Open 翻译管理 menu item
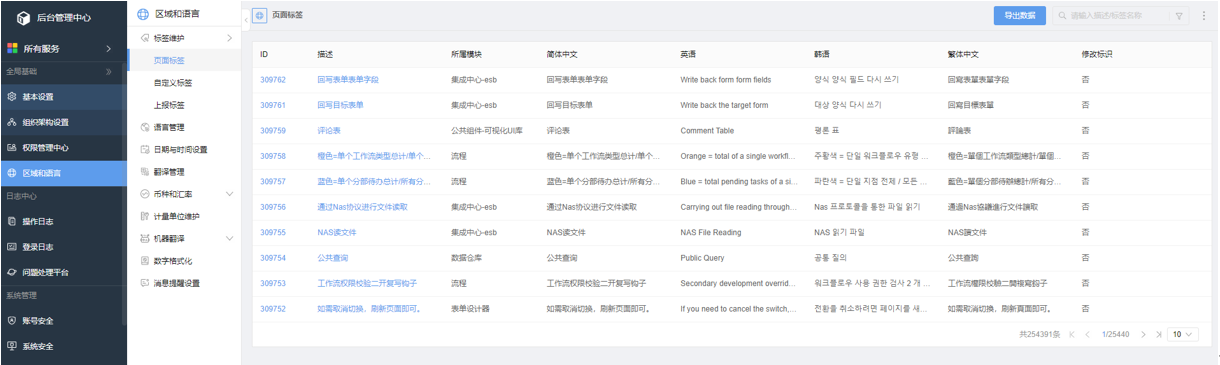 pos(185,172)
